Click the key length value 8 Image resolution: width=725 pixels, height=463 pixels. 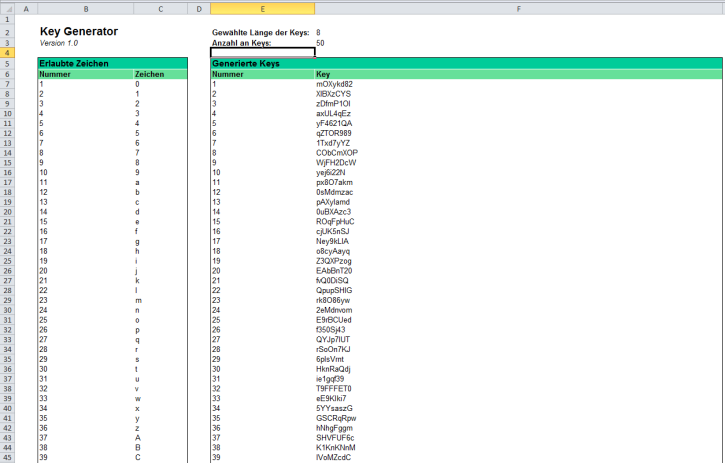(x=318, y=32)
